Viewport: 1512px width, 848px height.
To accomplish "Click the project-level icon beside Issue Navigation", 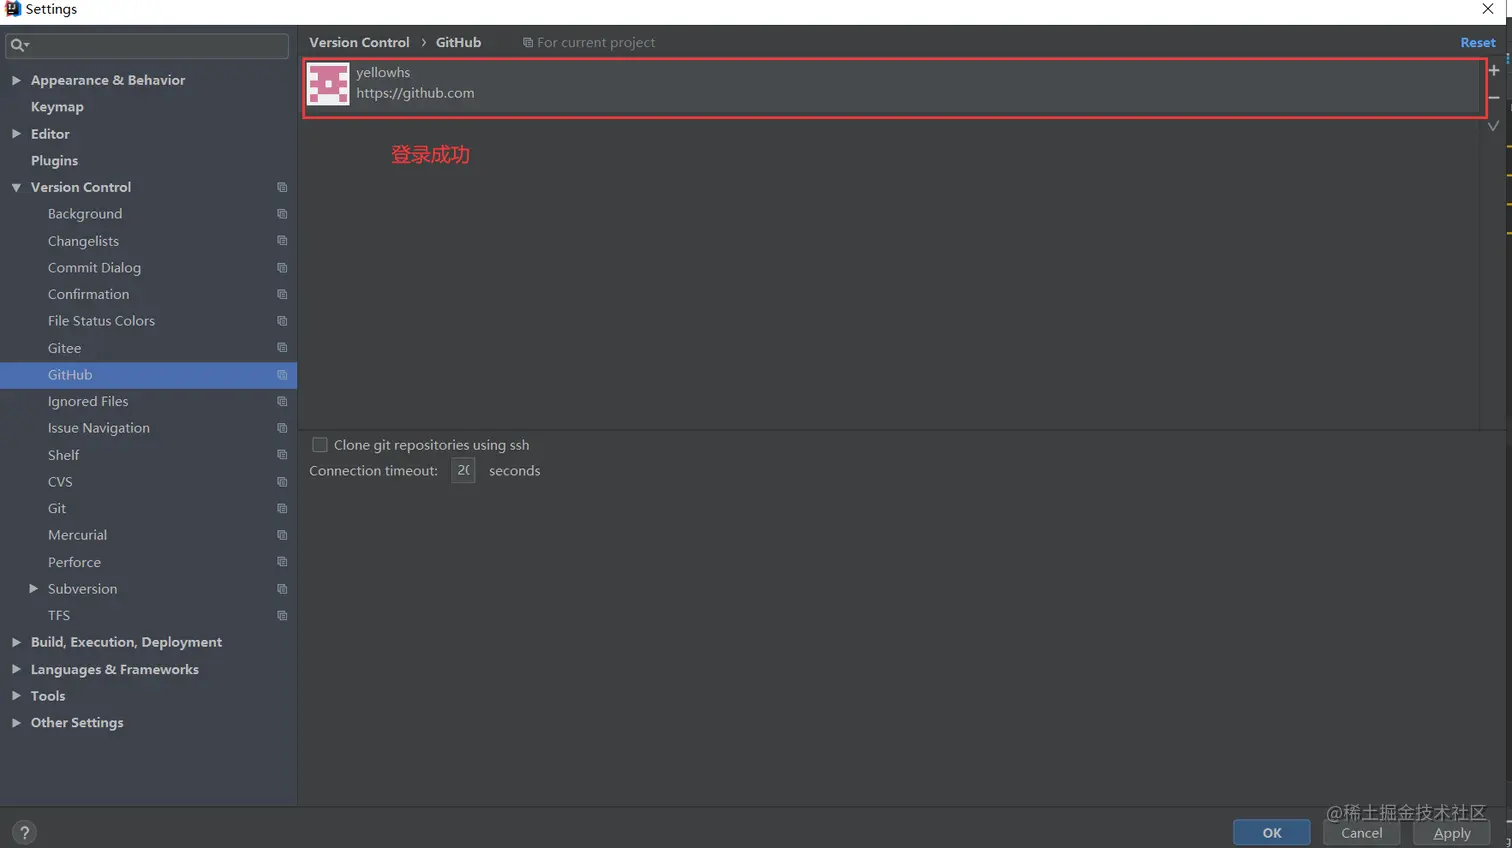I will (x=282, y=428).
